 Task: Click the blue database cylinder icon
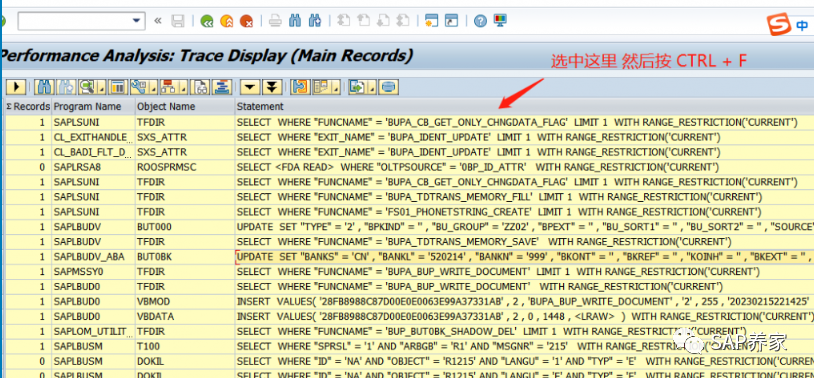pos(388,87)
